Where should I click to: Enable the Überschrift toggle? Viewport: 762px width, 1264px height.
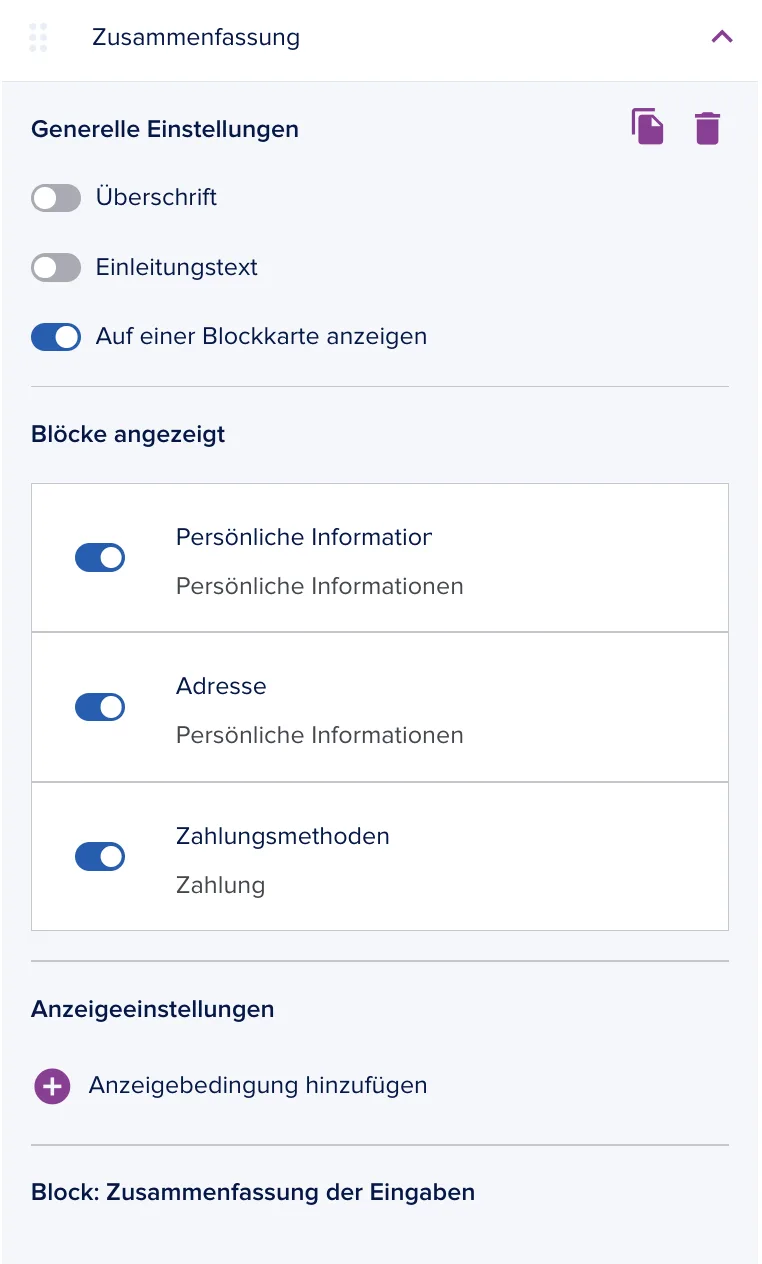pos(56,198)
